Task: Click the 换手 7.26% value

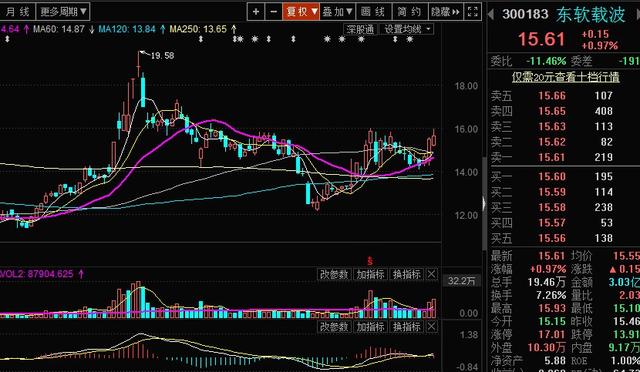Action: (x=551, y=295)
